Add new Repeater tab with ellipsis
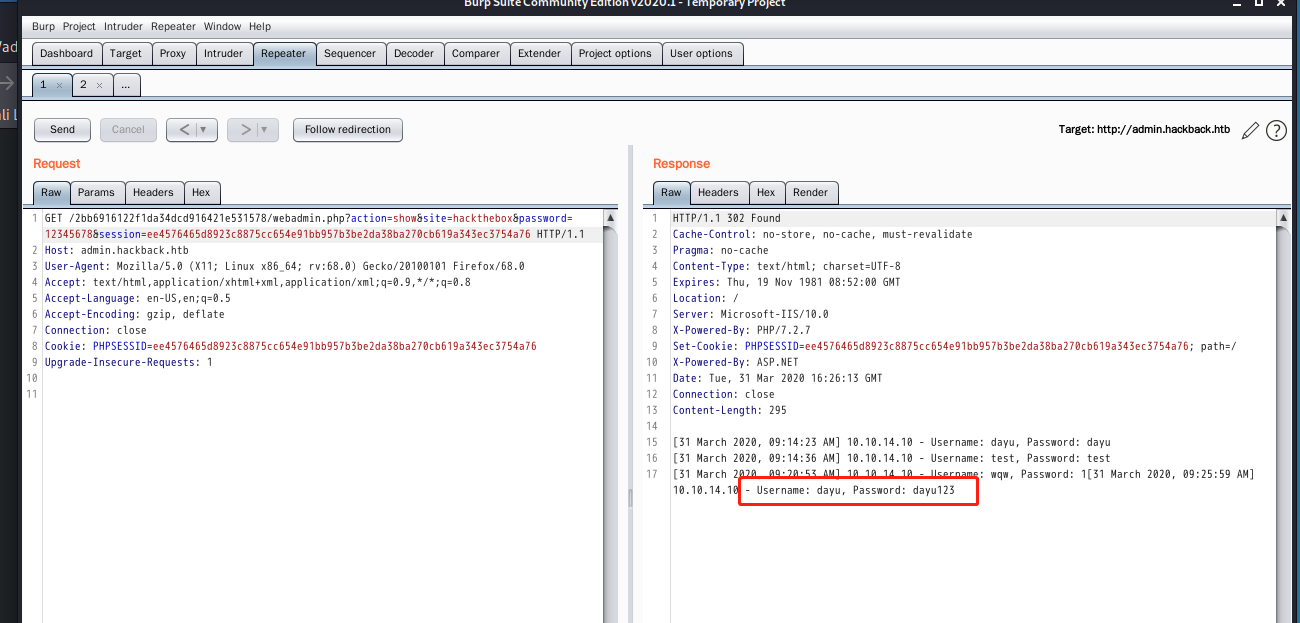 (126, 85)
